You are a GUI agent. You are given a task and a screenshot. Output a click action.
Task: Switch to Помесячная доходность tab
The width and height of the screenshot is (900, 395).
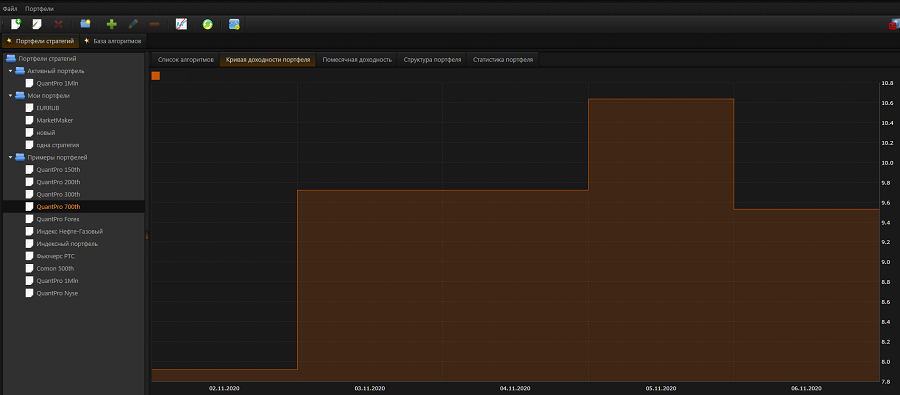[x=357, y=60]
